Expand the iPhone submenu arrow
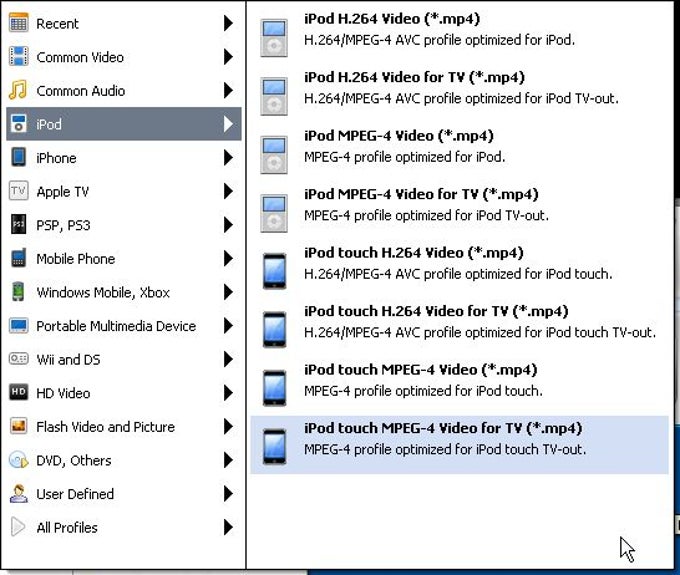 point(228,157)
